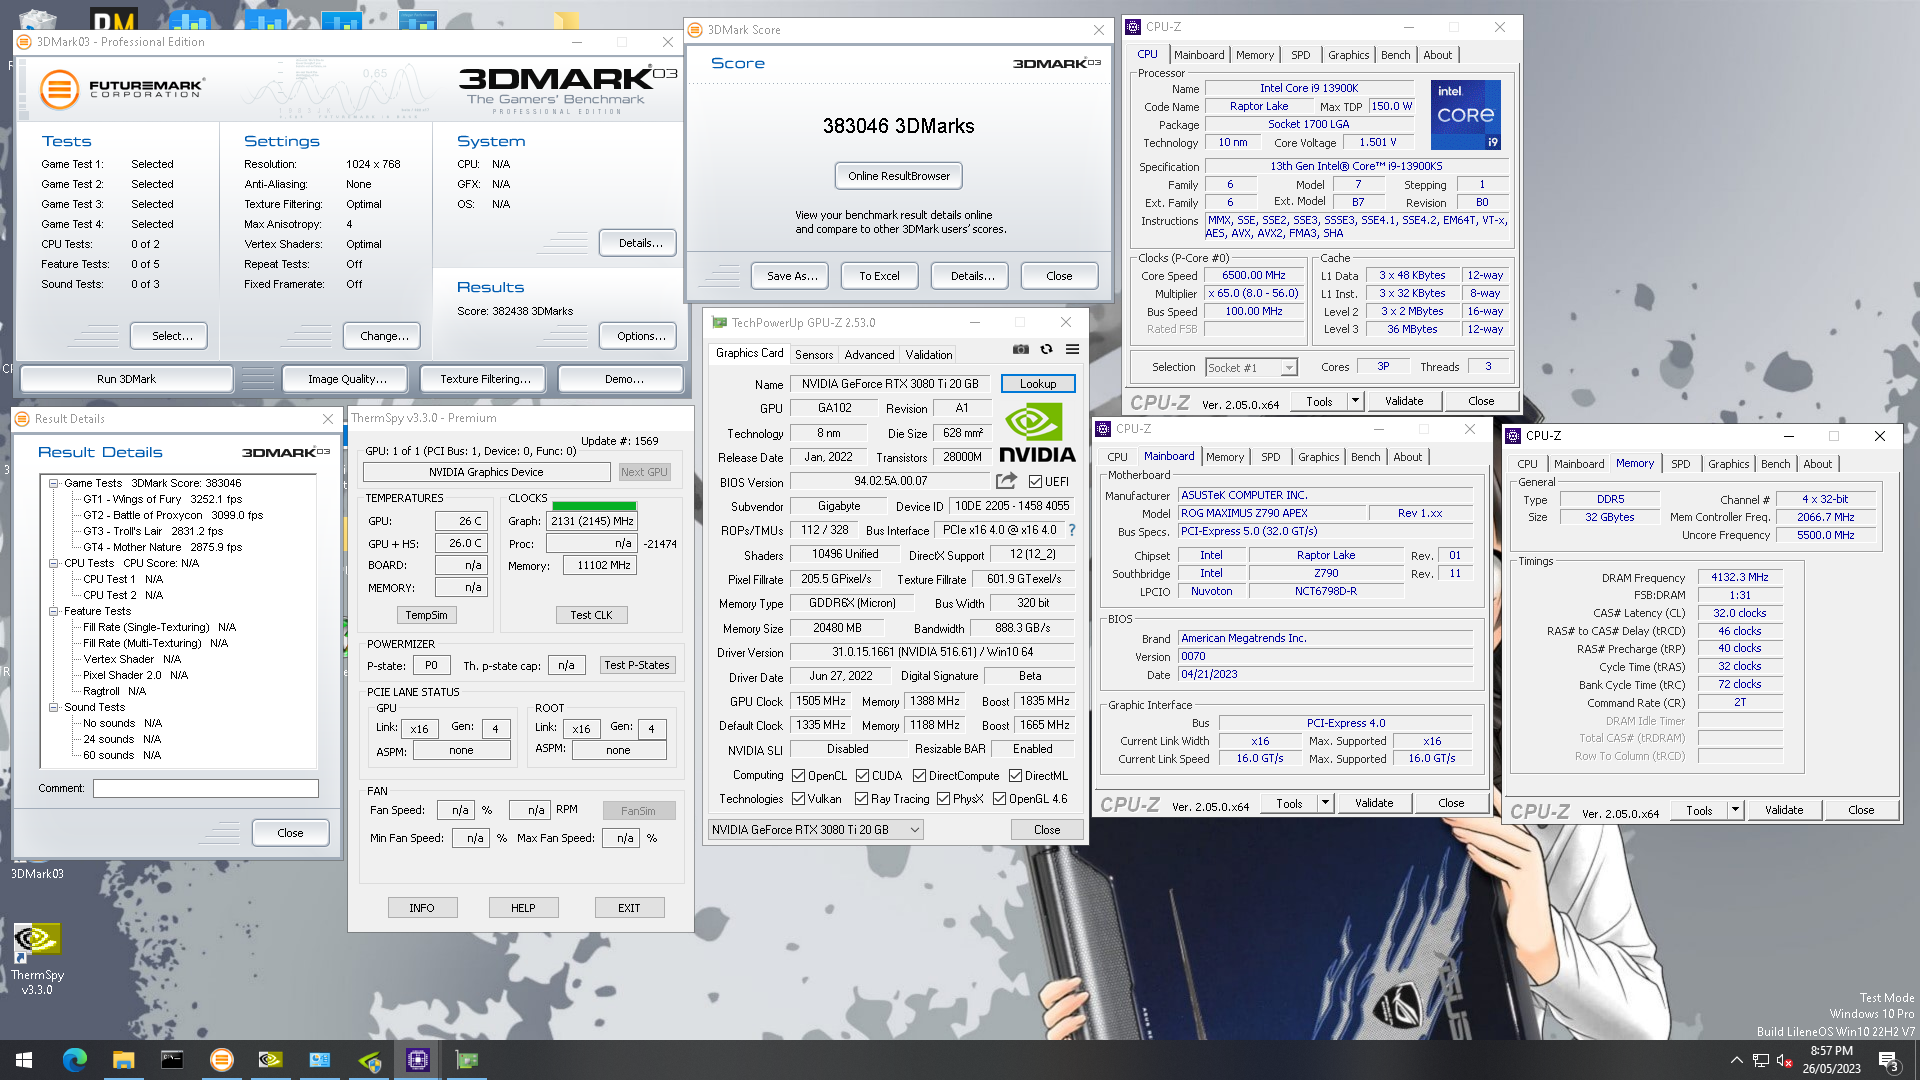Collapse the Feature Tests tree node
Image resolution: width=1920 pixels, height=1080 pixels.
(54, 611)
